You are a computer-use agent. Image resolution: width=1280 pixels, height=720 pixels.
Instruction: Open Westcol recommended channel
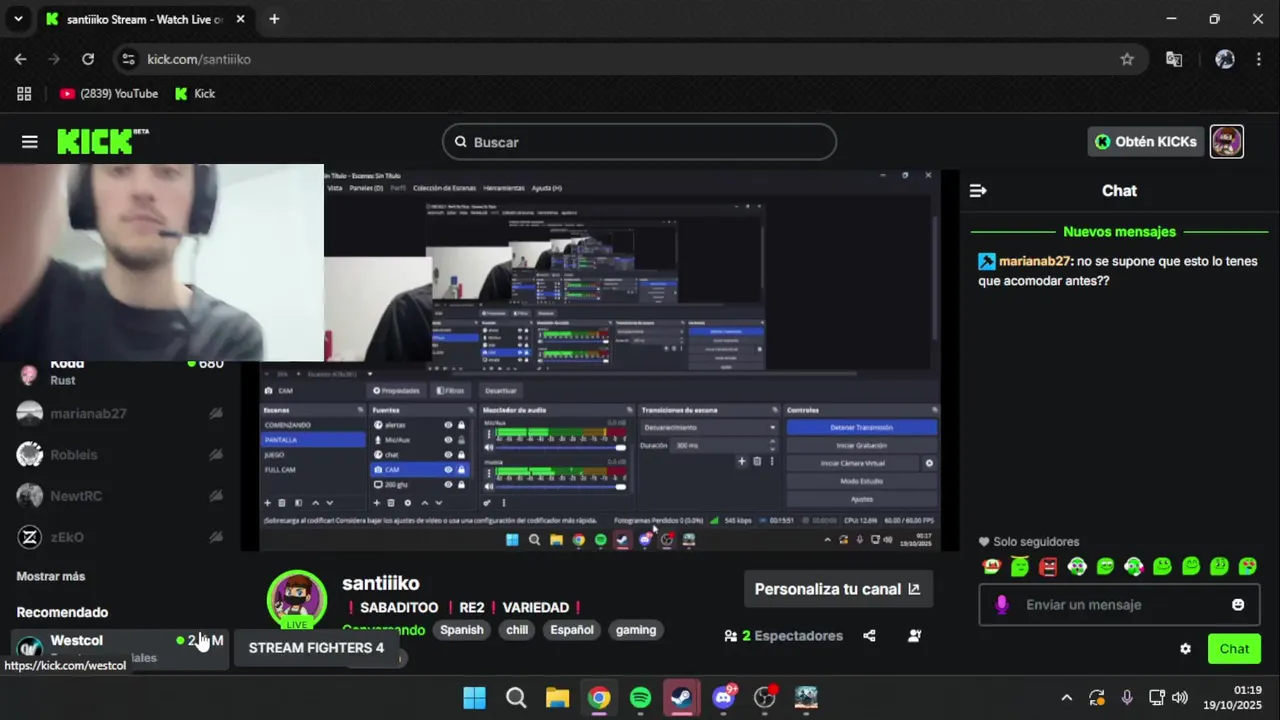pyautogui.click(x=120, y=647)
